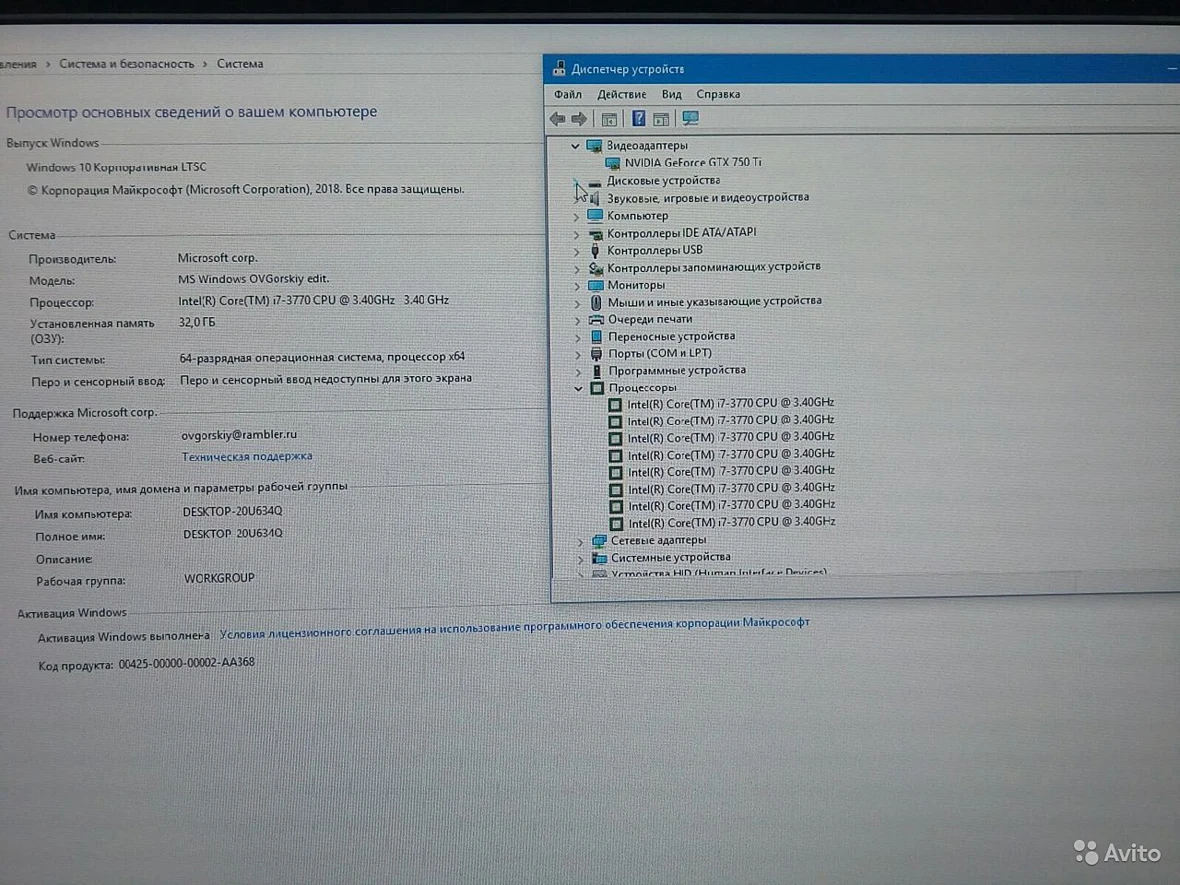This screenshot has width=1180, height=885.
Task: Expand the Контроллеры IDE ATA/ATAPI node
Action: 576,234
